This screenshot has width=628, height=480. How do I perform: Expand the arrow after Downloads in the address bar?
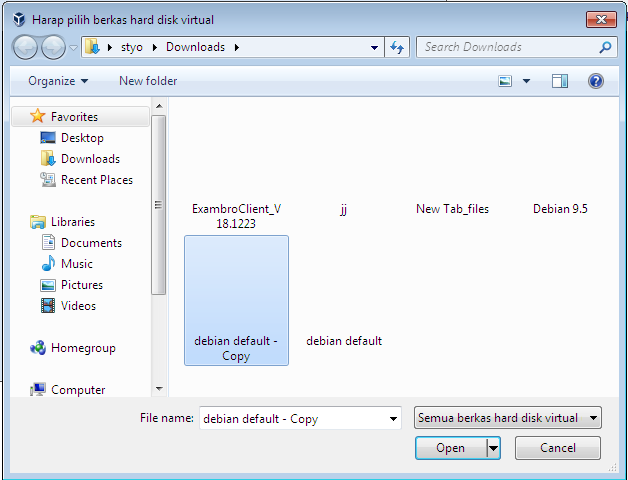click(x=237, y=47)
